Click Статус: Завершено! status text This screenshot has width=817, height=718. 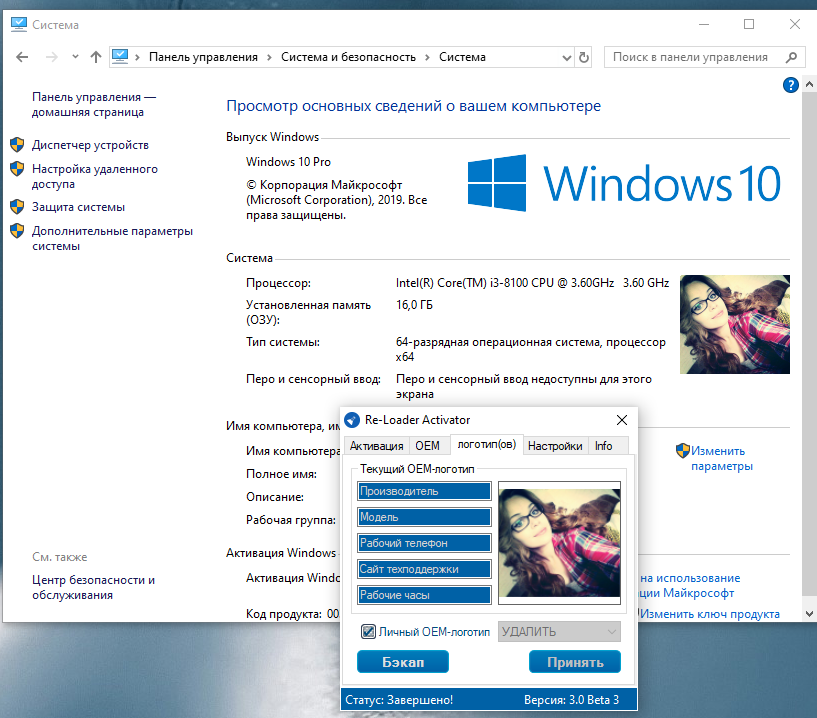point(399,700)
